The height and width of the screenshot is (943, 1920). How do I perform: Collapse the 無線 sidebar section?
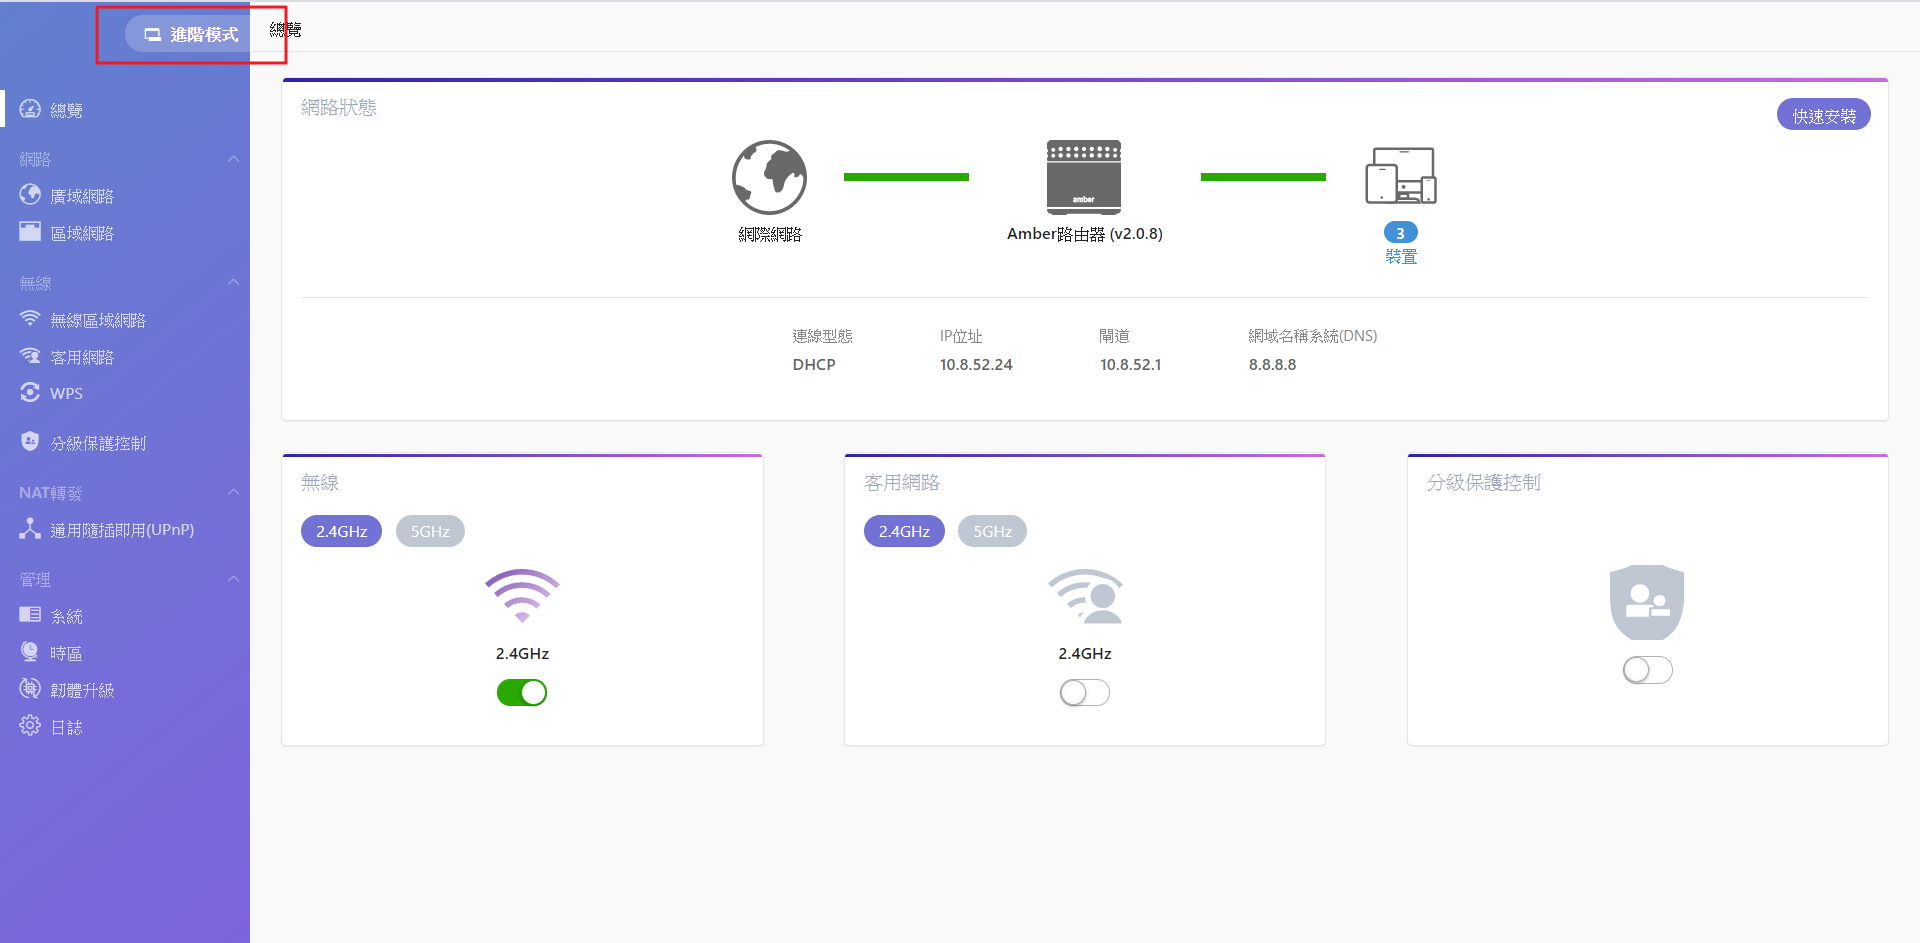coord(233,283)
